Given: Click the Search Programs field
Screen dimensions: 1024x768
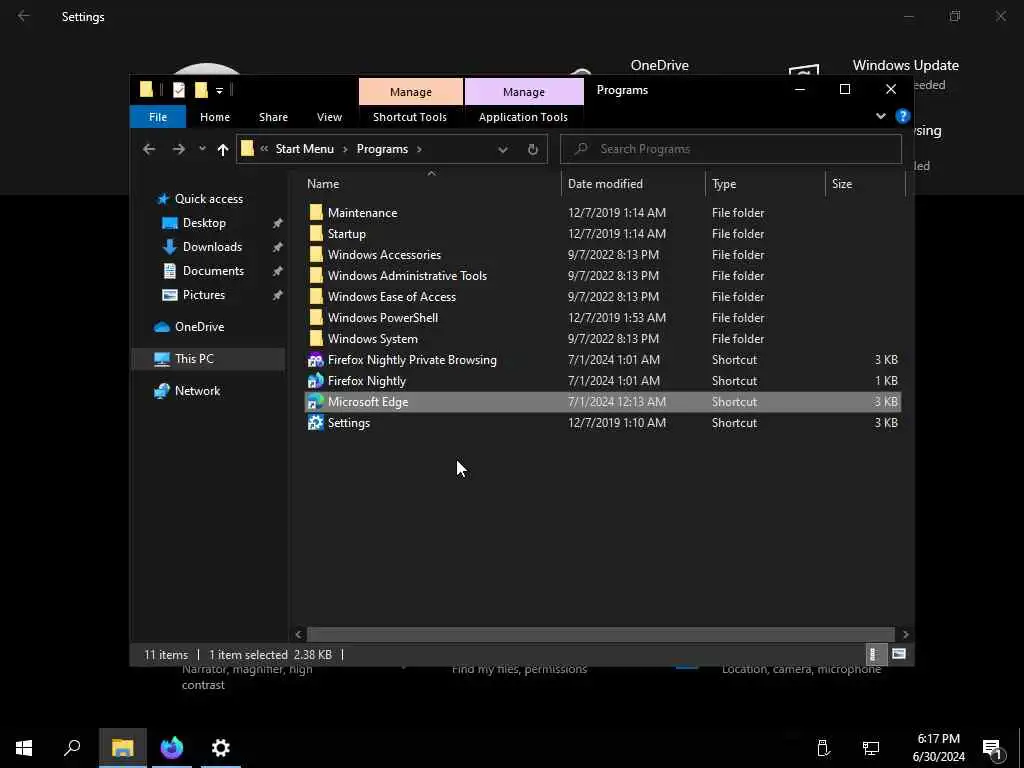Looking at the screenshot, I should tap(731, 149).
